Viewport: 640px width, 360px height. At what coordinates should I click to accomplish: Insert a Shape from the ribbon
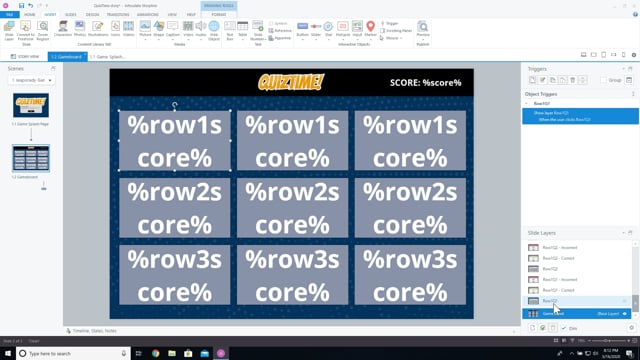point(159,30)
